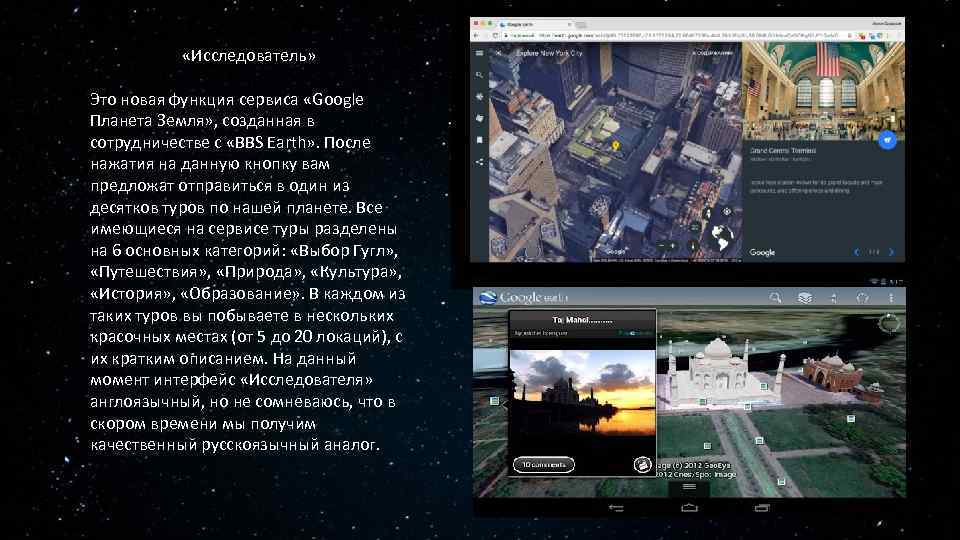The height and width of the screenshot is (540, 960).
Task: Close the Explore New York City tour
Action: click(x=499, y=53)
